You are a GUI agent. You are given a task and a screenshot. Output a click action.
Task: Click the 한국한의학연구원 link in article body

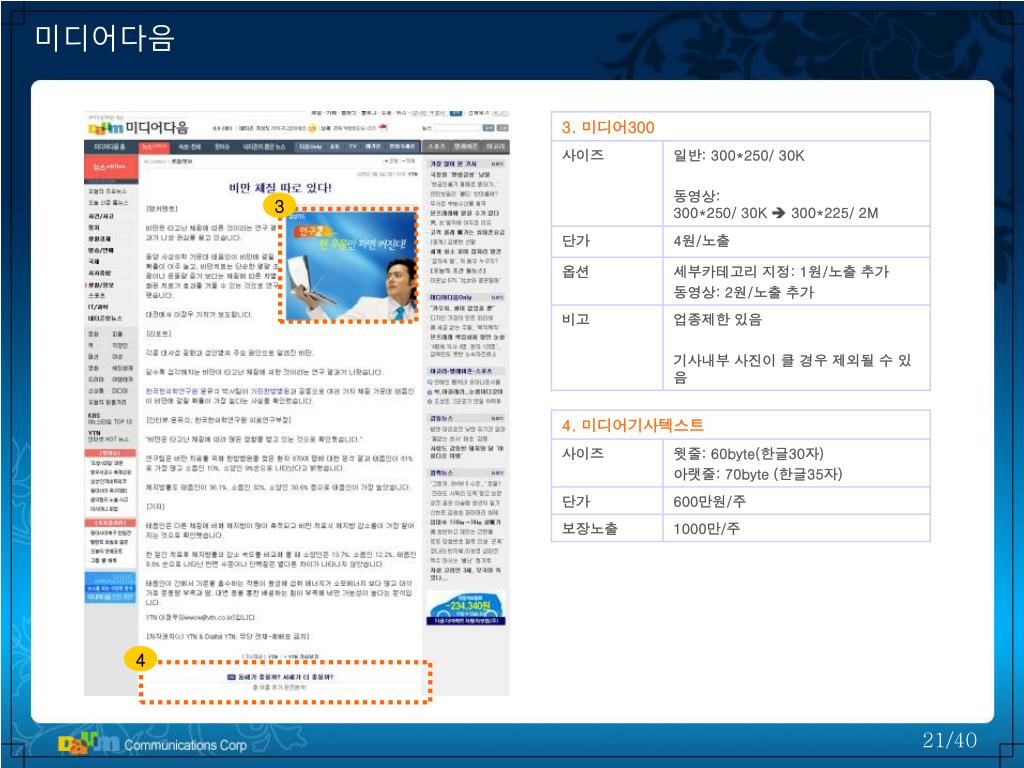172,391
